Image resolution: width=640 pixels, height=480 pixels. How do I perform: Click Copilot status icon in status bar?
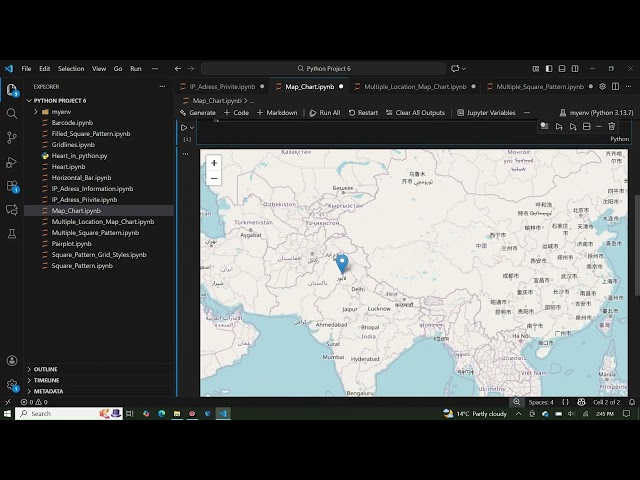pyautogui.click(x=582, y=402)
